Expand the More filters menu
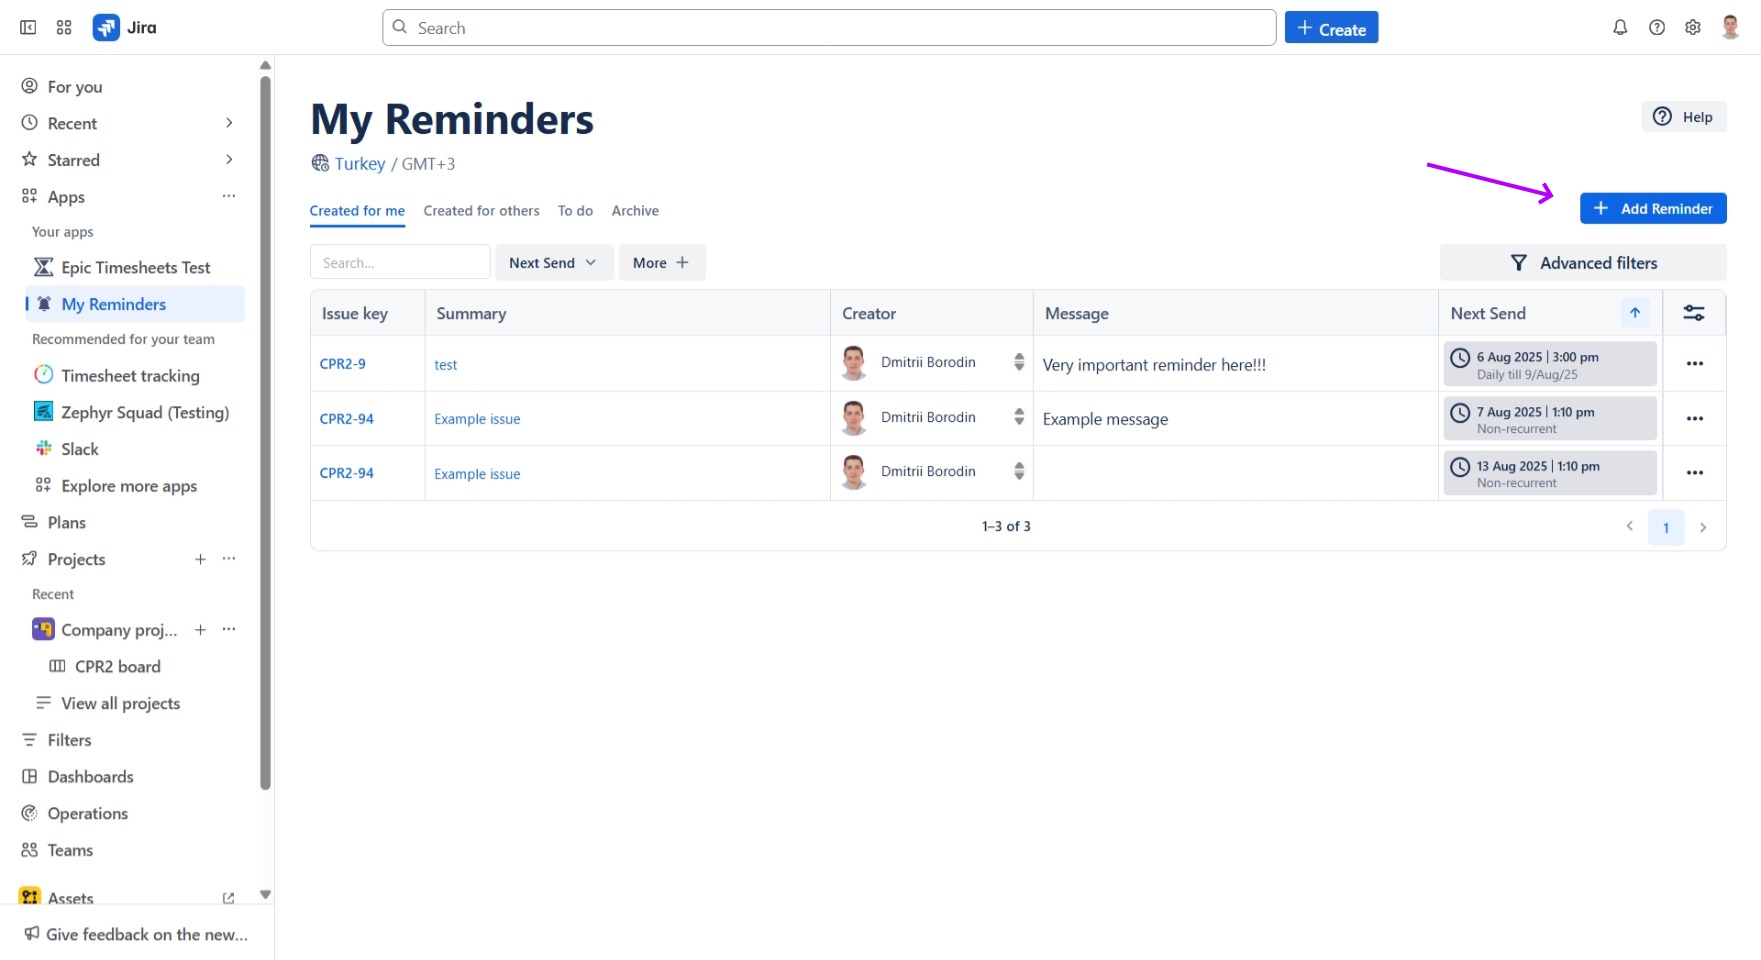The height and width of the screenshot is (960, 1761). point(661,262)
